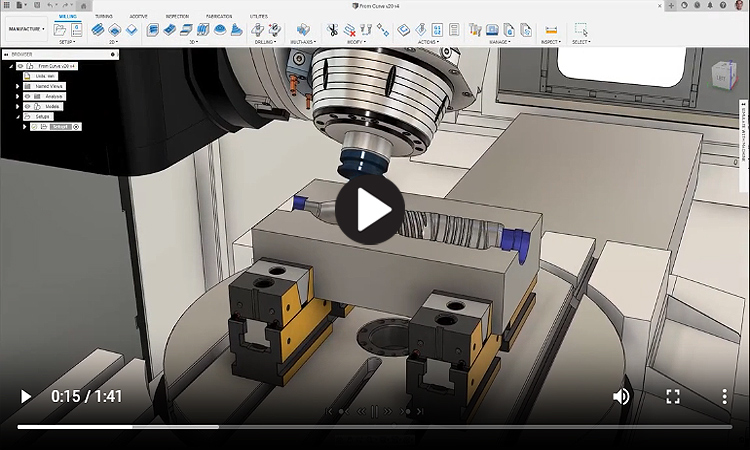Toggle visibility eye of Models node
750x450 pixels.
click(x=28, y=107)
